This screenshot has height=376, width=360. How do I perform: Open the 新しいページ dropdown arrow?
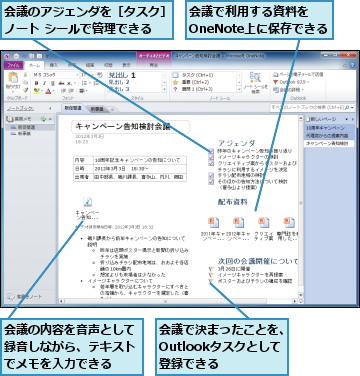(x=346, y=119)
